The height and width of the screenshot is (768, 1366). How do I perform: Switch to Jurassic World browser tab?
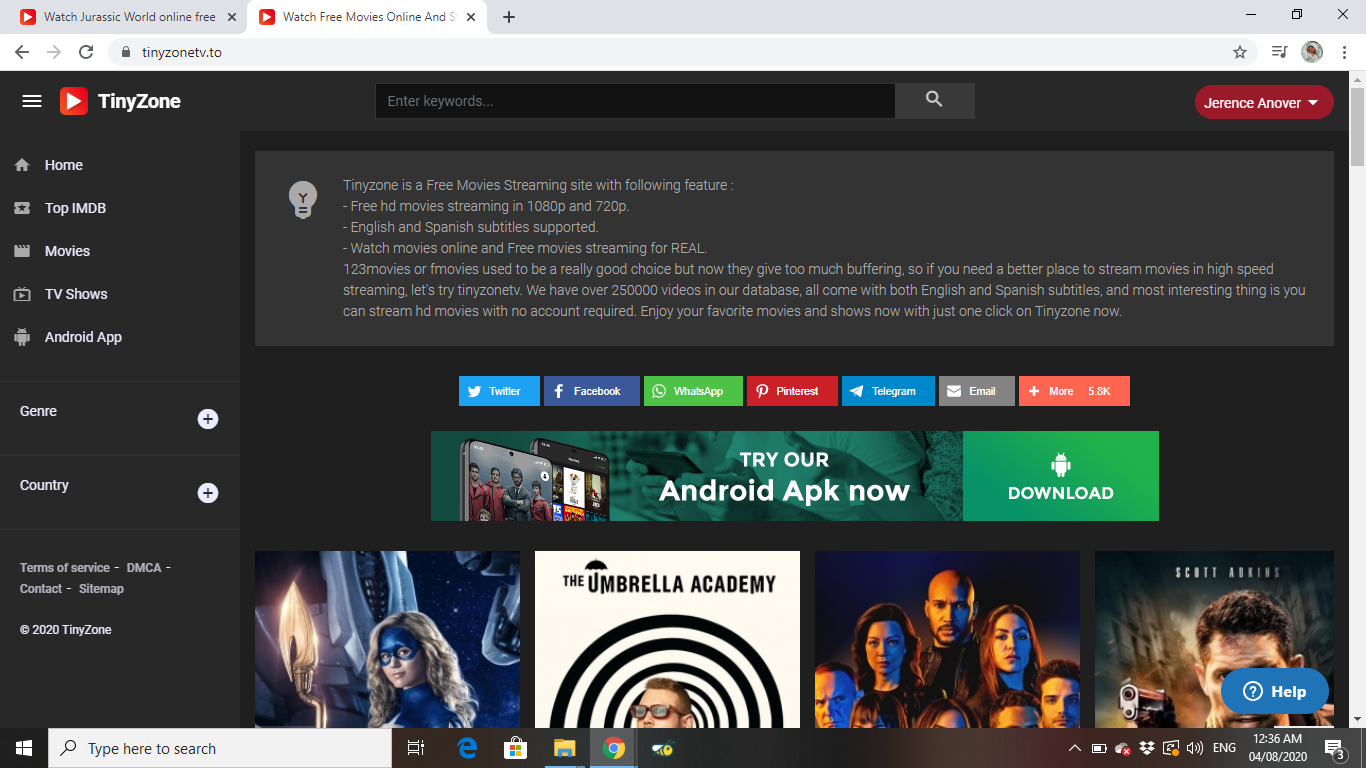coord(129,17)
